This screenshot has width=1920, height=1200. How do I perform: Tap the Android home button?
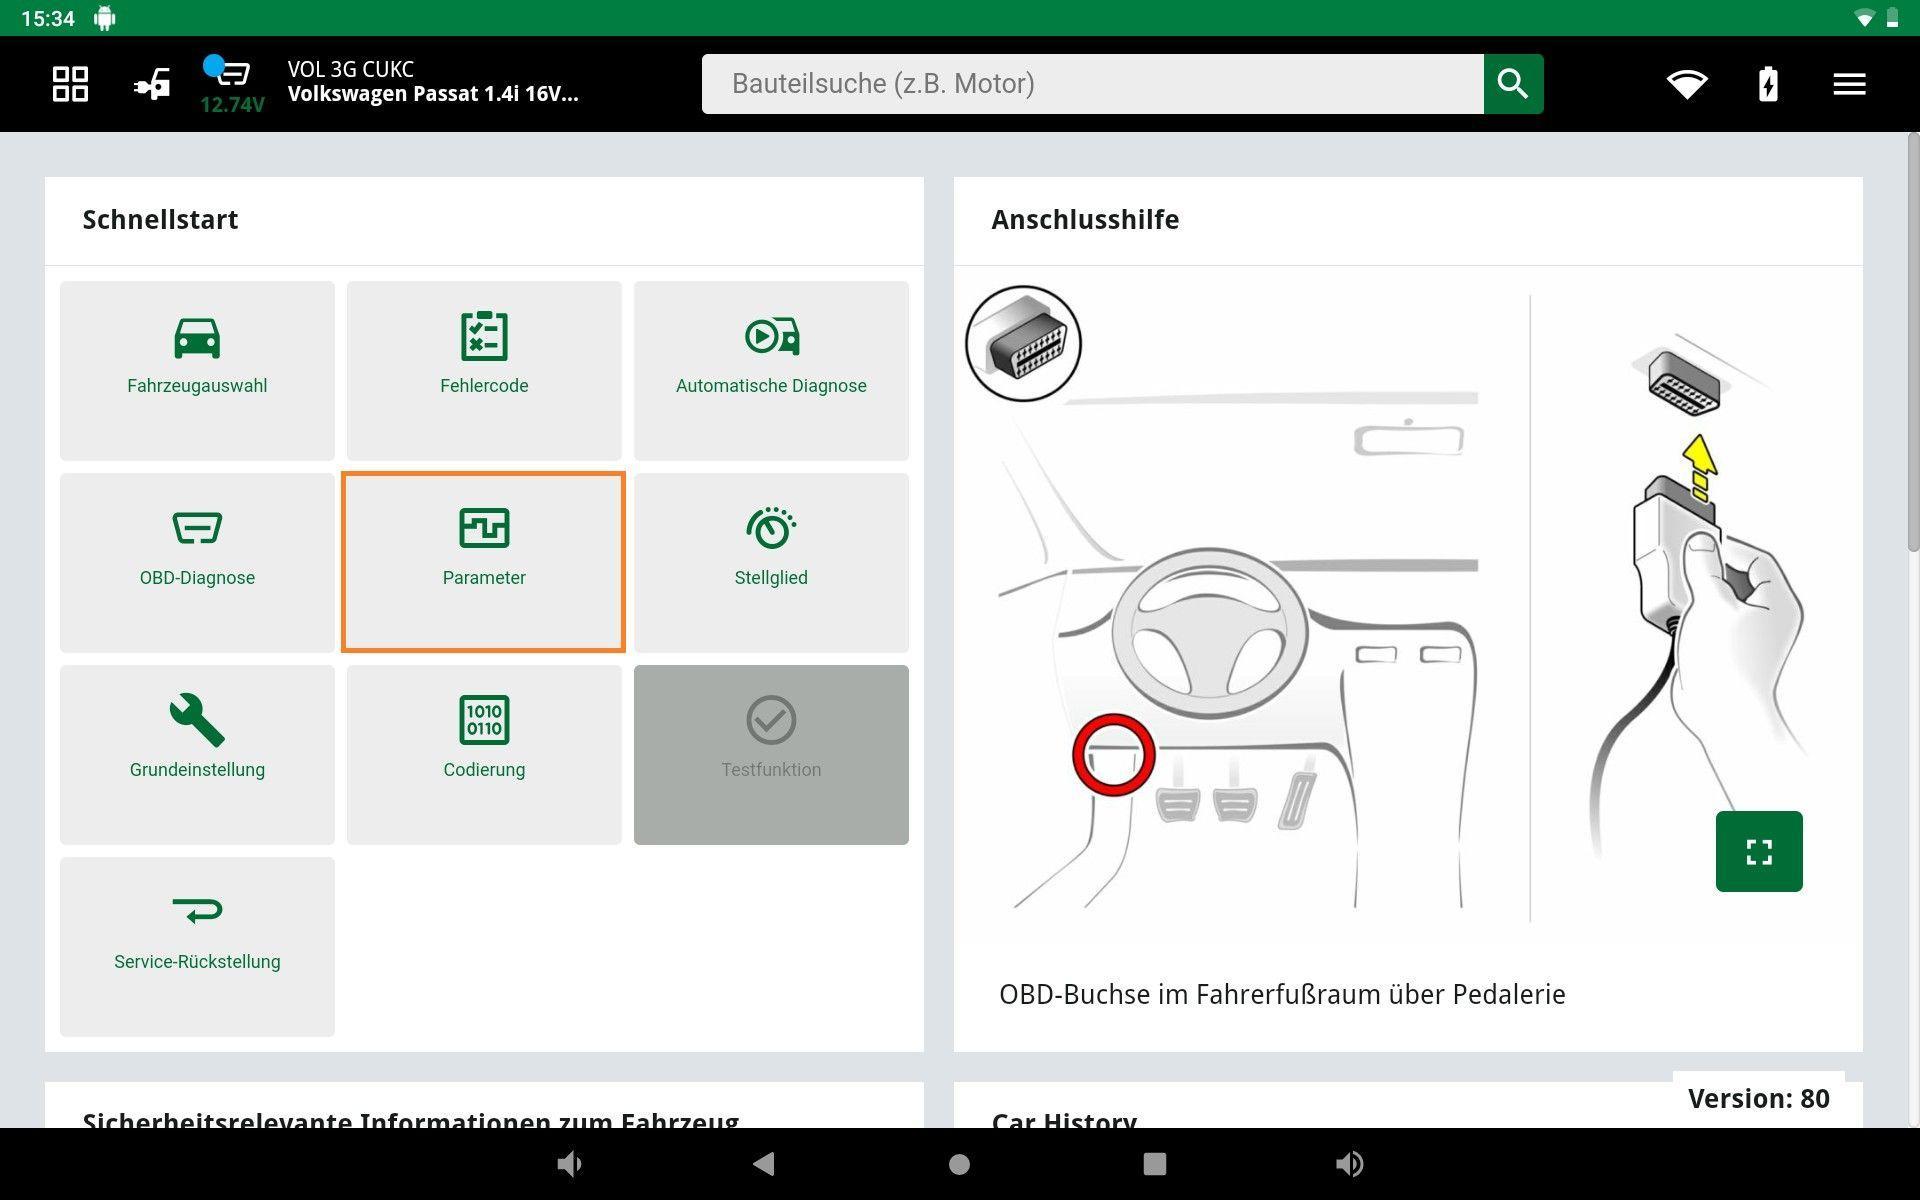(959, 1164)
